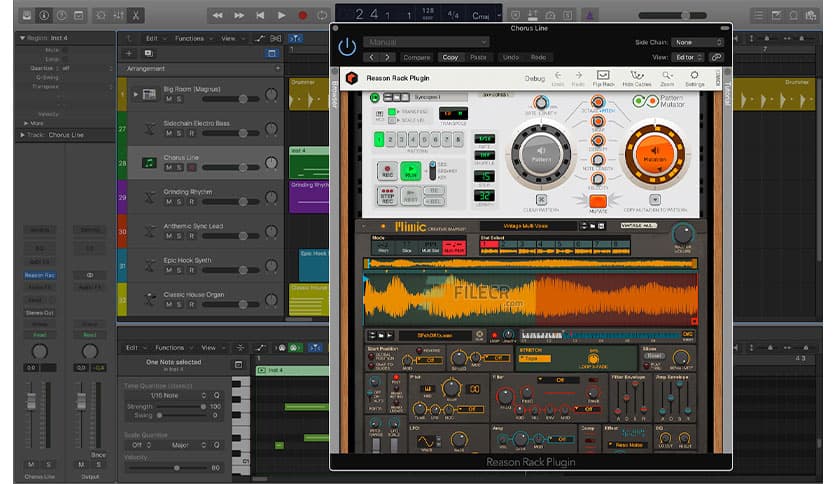Click the green RUN button in Pattern Mutator
836x484 pixels.
pyautogui.click(x=411, y=171)
